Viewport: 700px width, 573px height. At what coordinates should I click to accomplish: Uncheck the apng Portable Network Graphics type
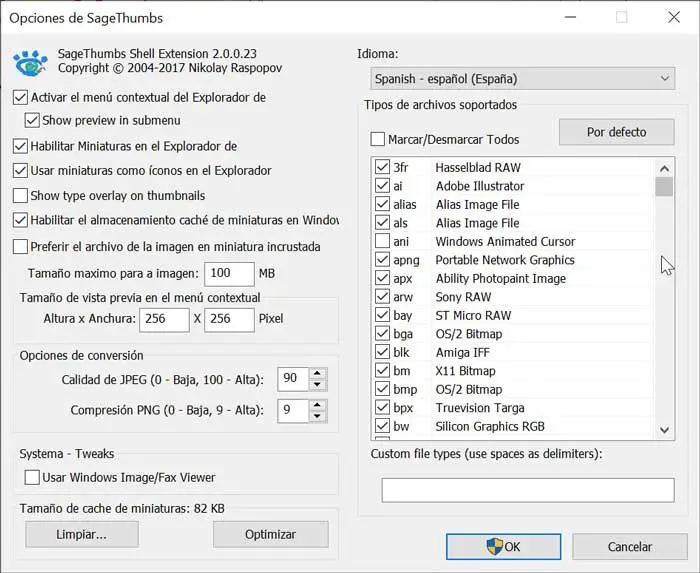(x=382, y=260)
